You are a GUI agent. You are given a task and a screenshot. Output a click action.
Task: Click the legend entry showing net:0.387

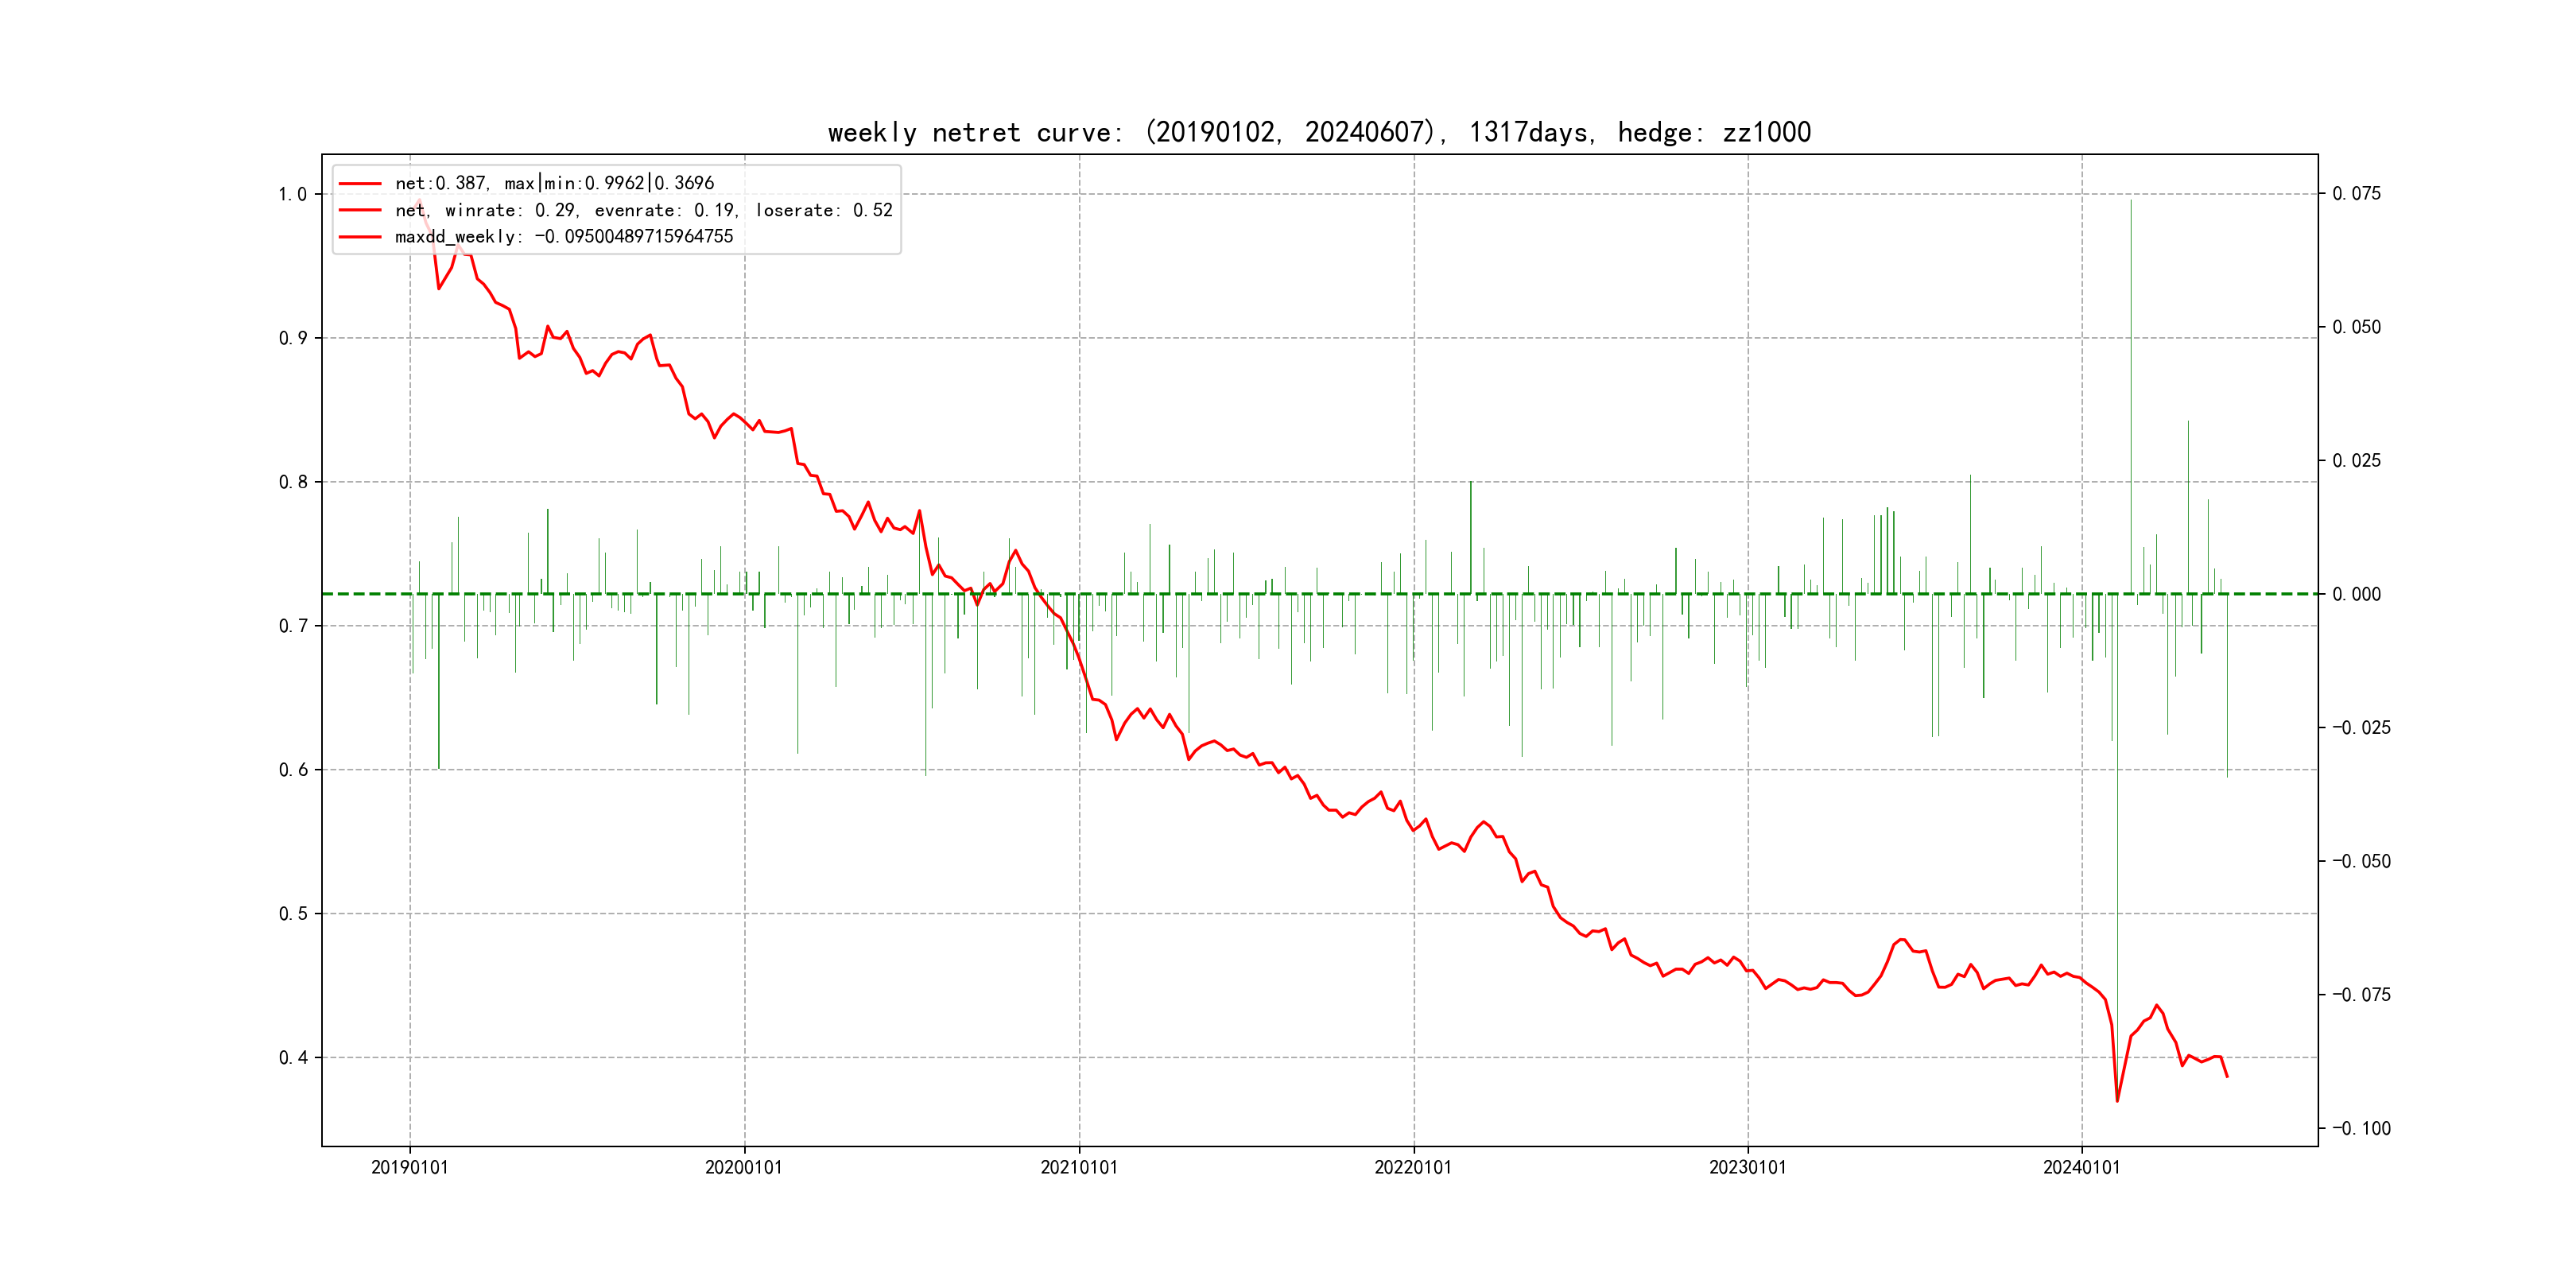(x=554, y=183)
